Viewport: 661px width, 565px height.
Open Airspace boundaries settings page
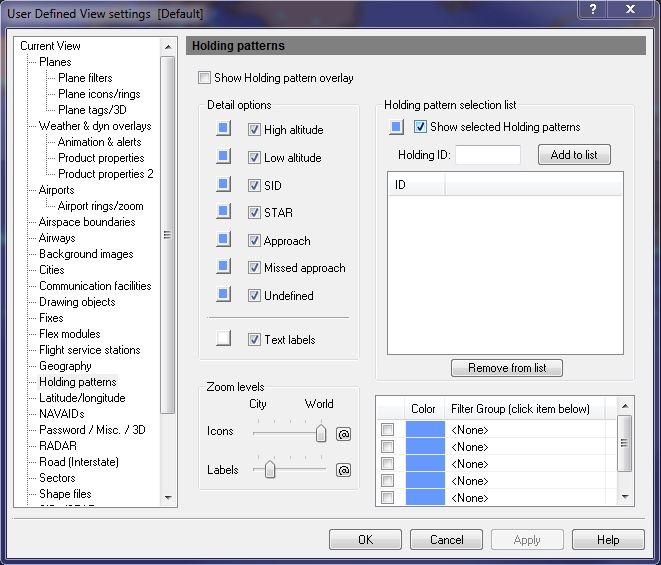(x=87, y=222)
